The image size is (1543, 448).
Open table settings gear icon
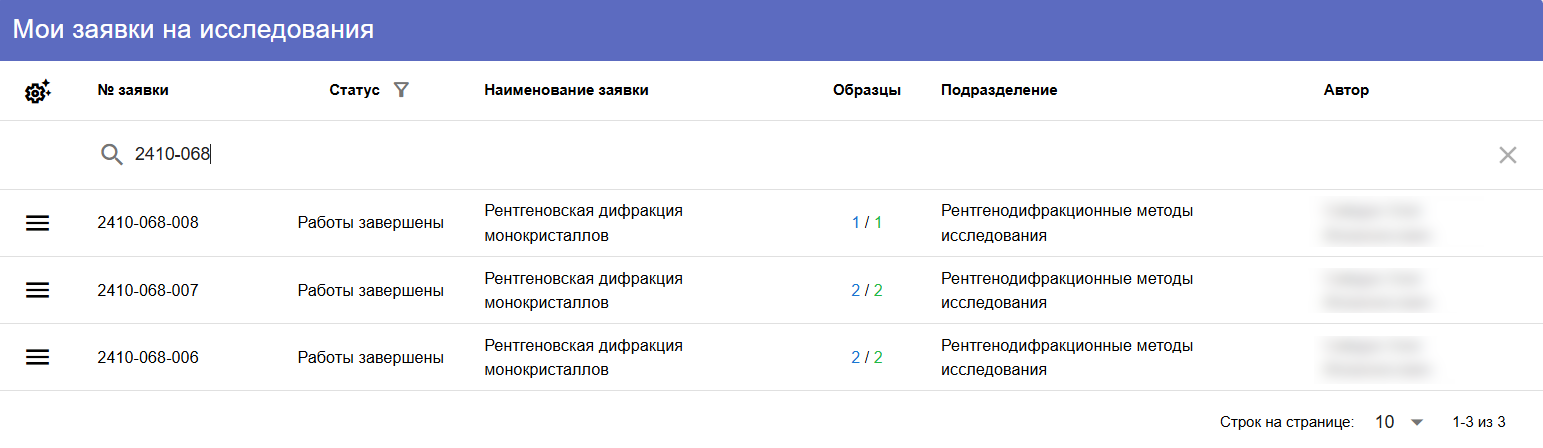[37, 91]
